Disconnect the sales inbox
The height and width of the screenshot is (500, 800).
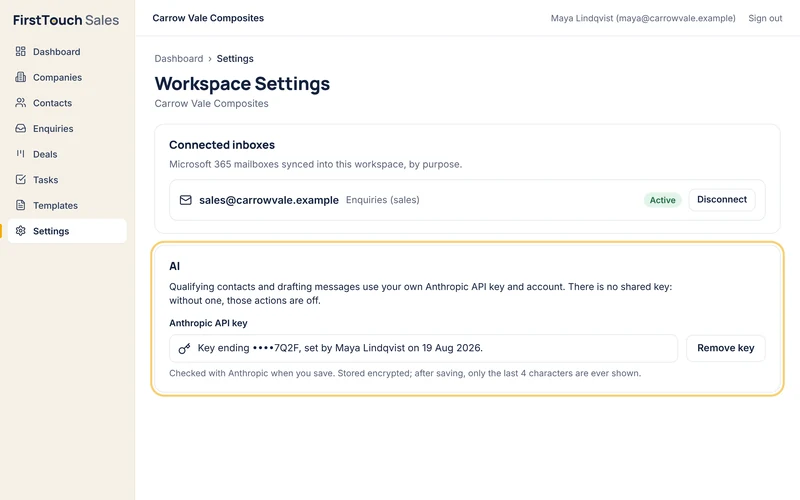click(x=722, y=199)
